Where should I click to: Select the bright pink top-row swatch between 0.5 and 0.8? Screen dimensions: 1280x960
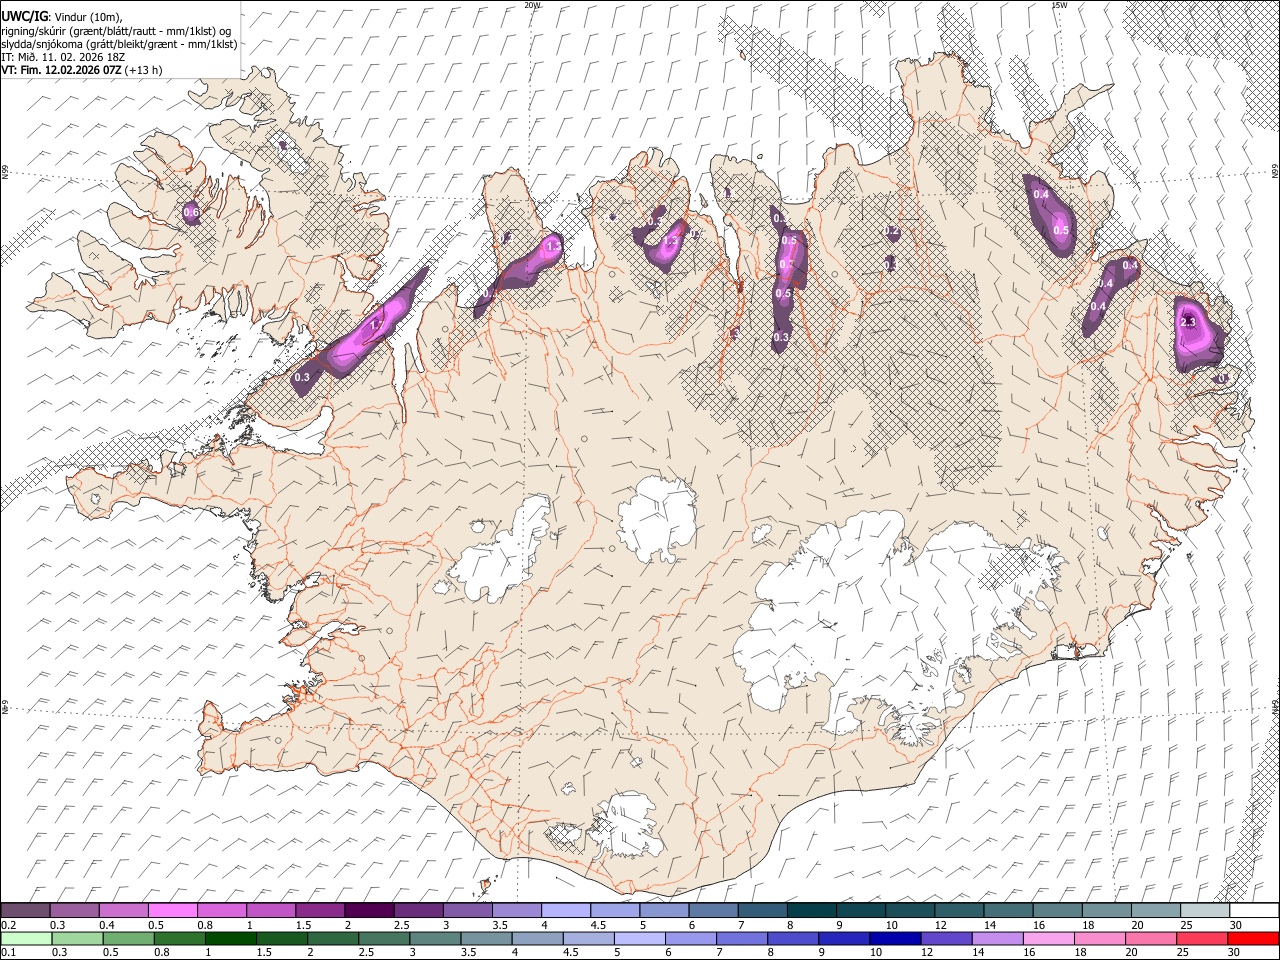(x=172, y=910)
